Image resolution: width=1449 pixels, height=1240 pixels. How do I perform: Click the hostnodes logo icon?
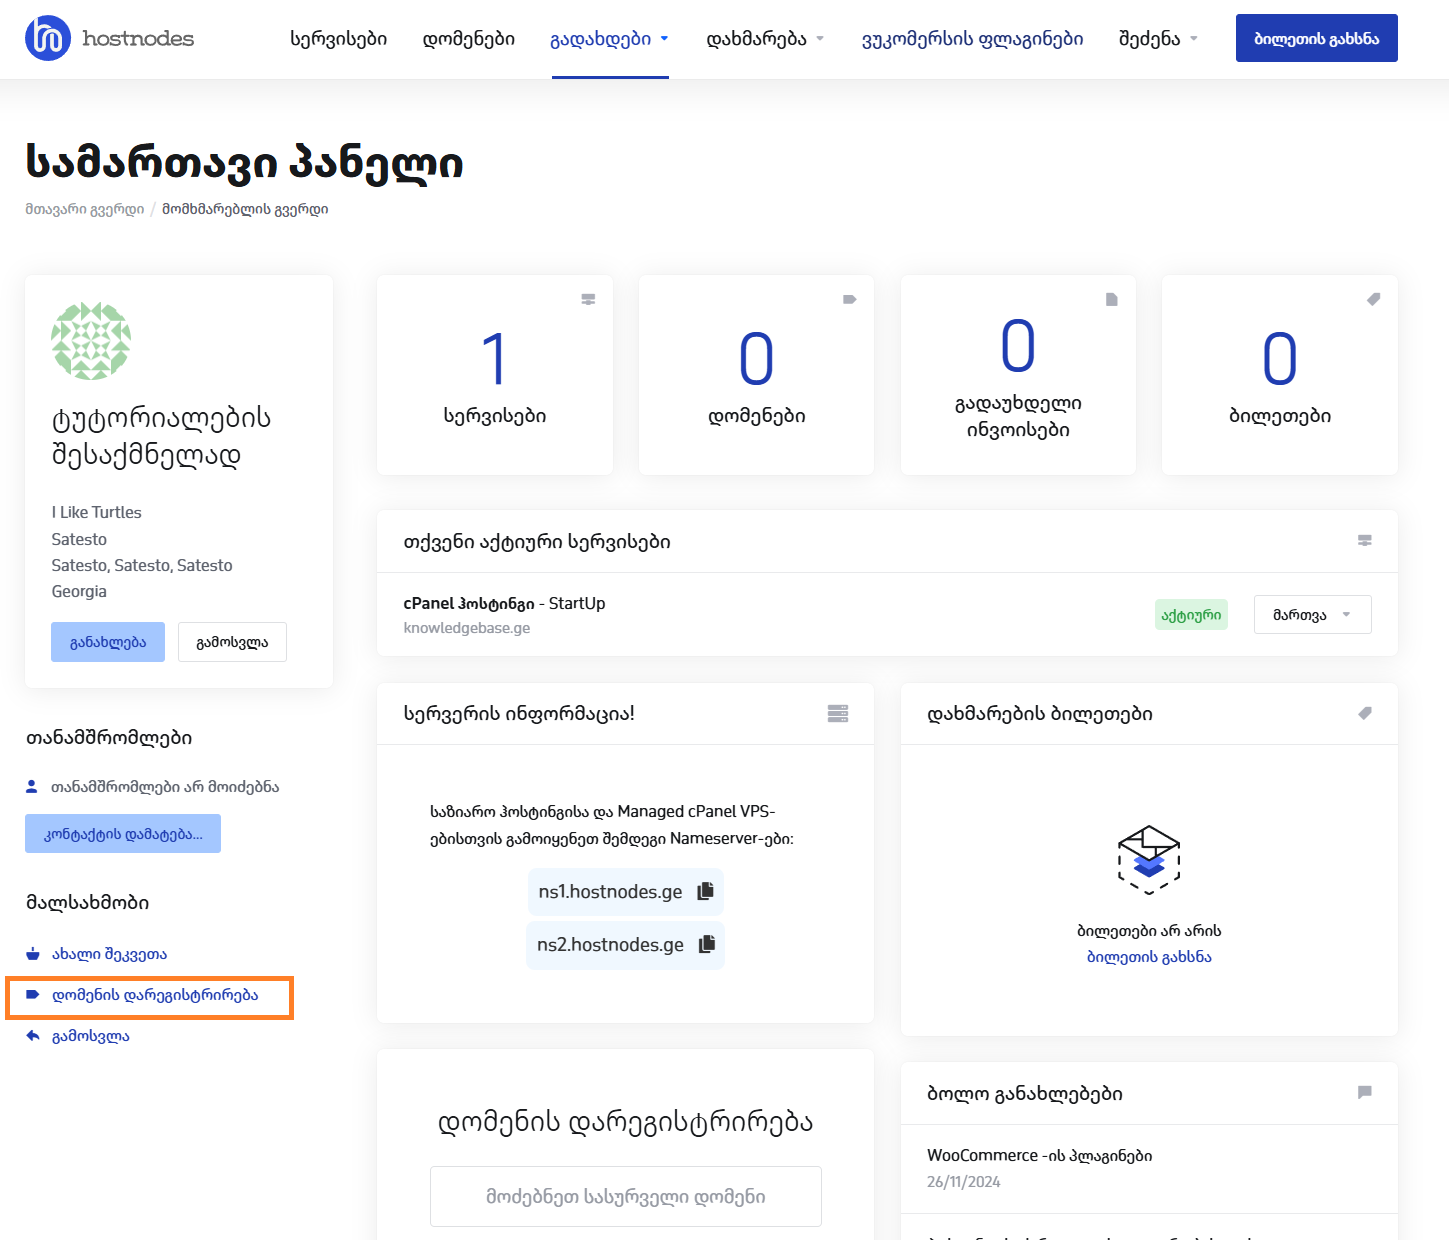[x=48, y=39]
